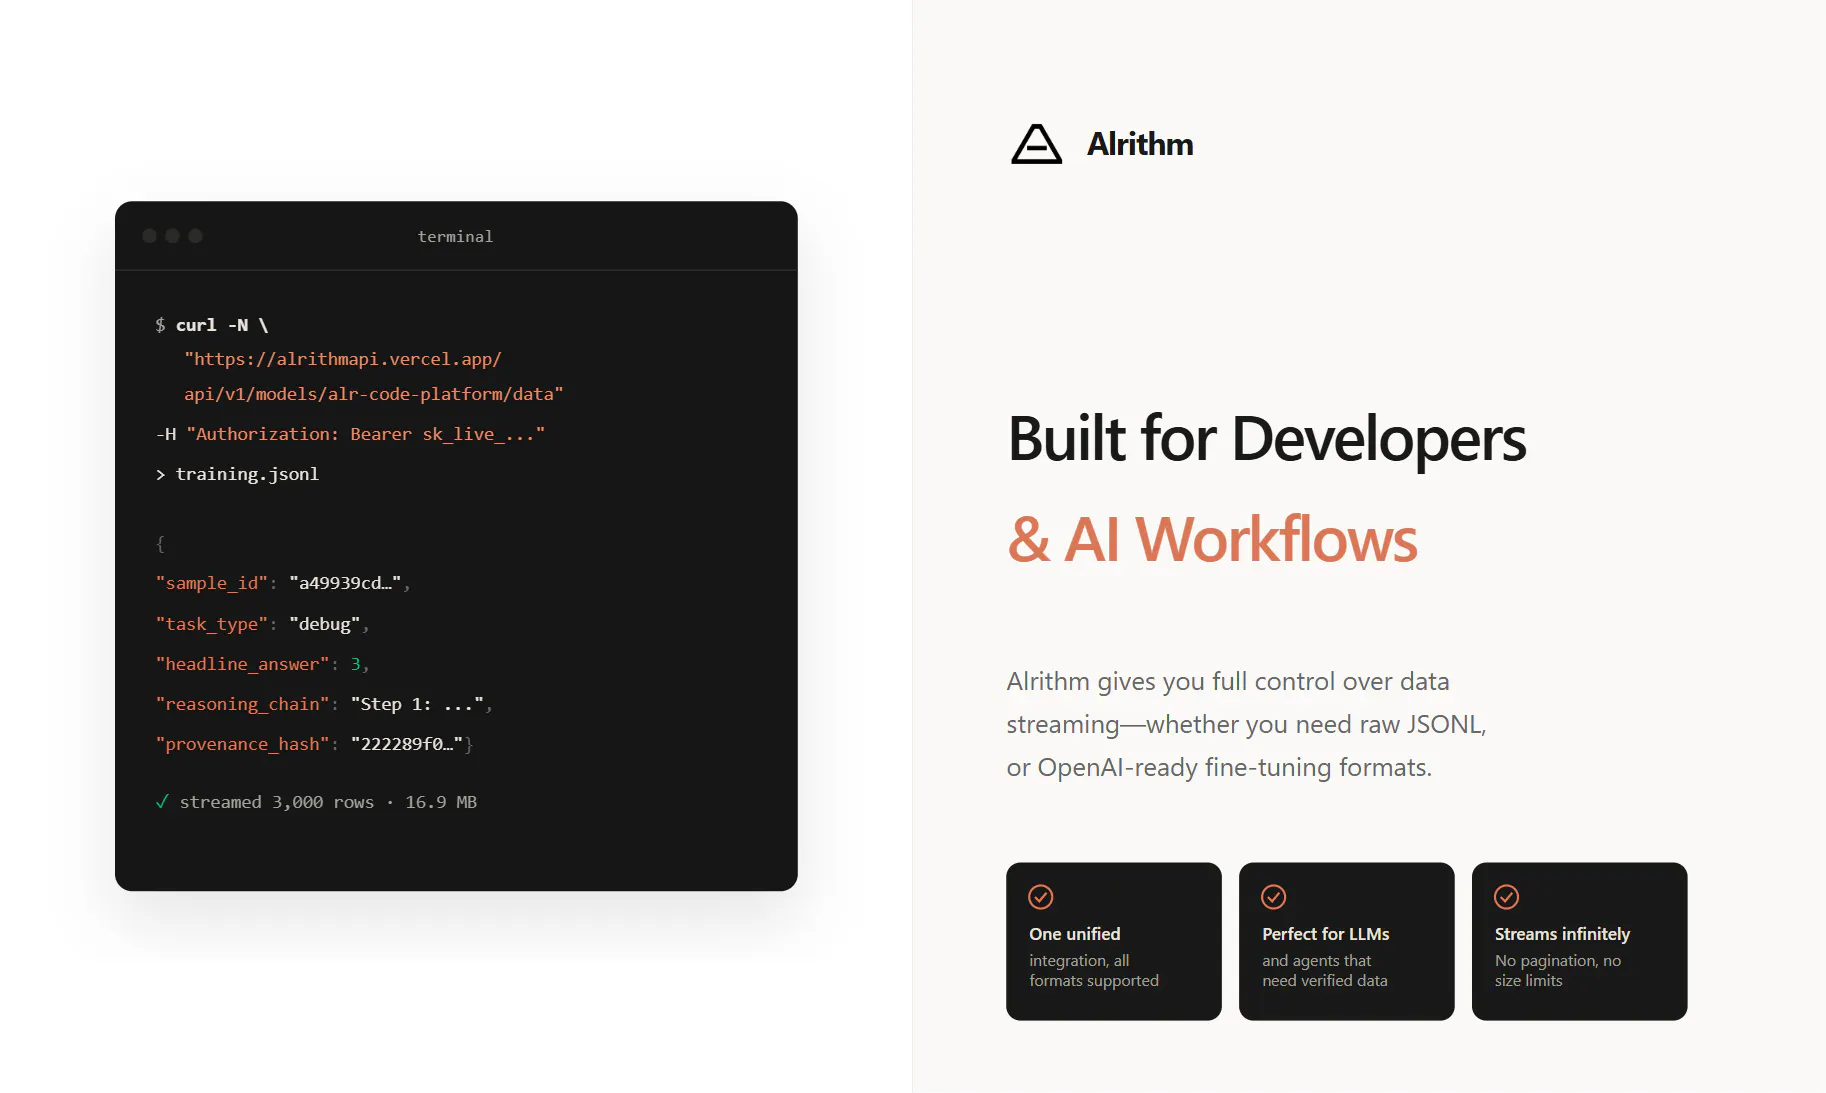Click the 'streamed 3,000 rows' status text

(x=277, y=802)
